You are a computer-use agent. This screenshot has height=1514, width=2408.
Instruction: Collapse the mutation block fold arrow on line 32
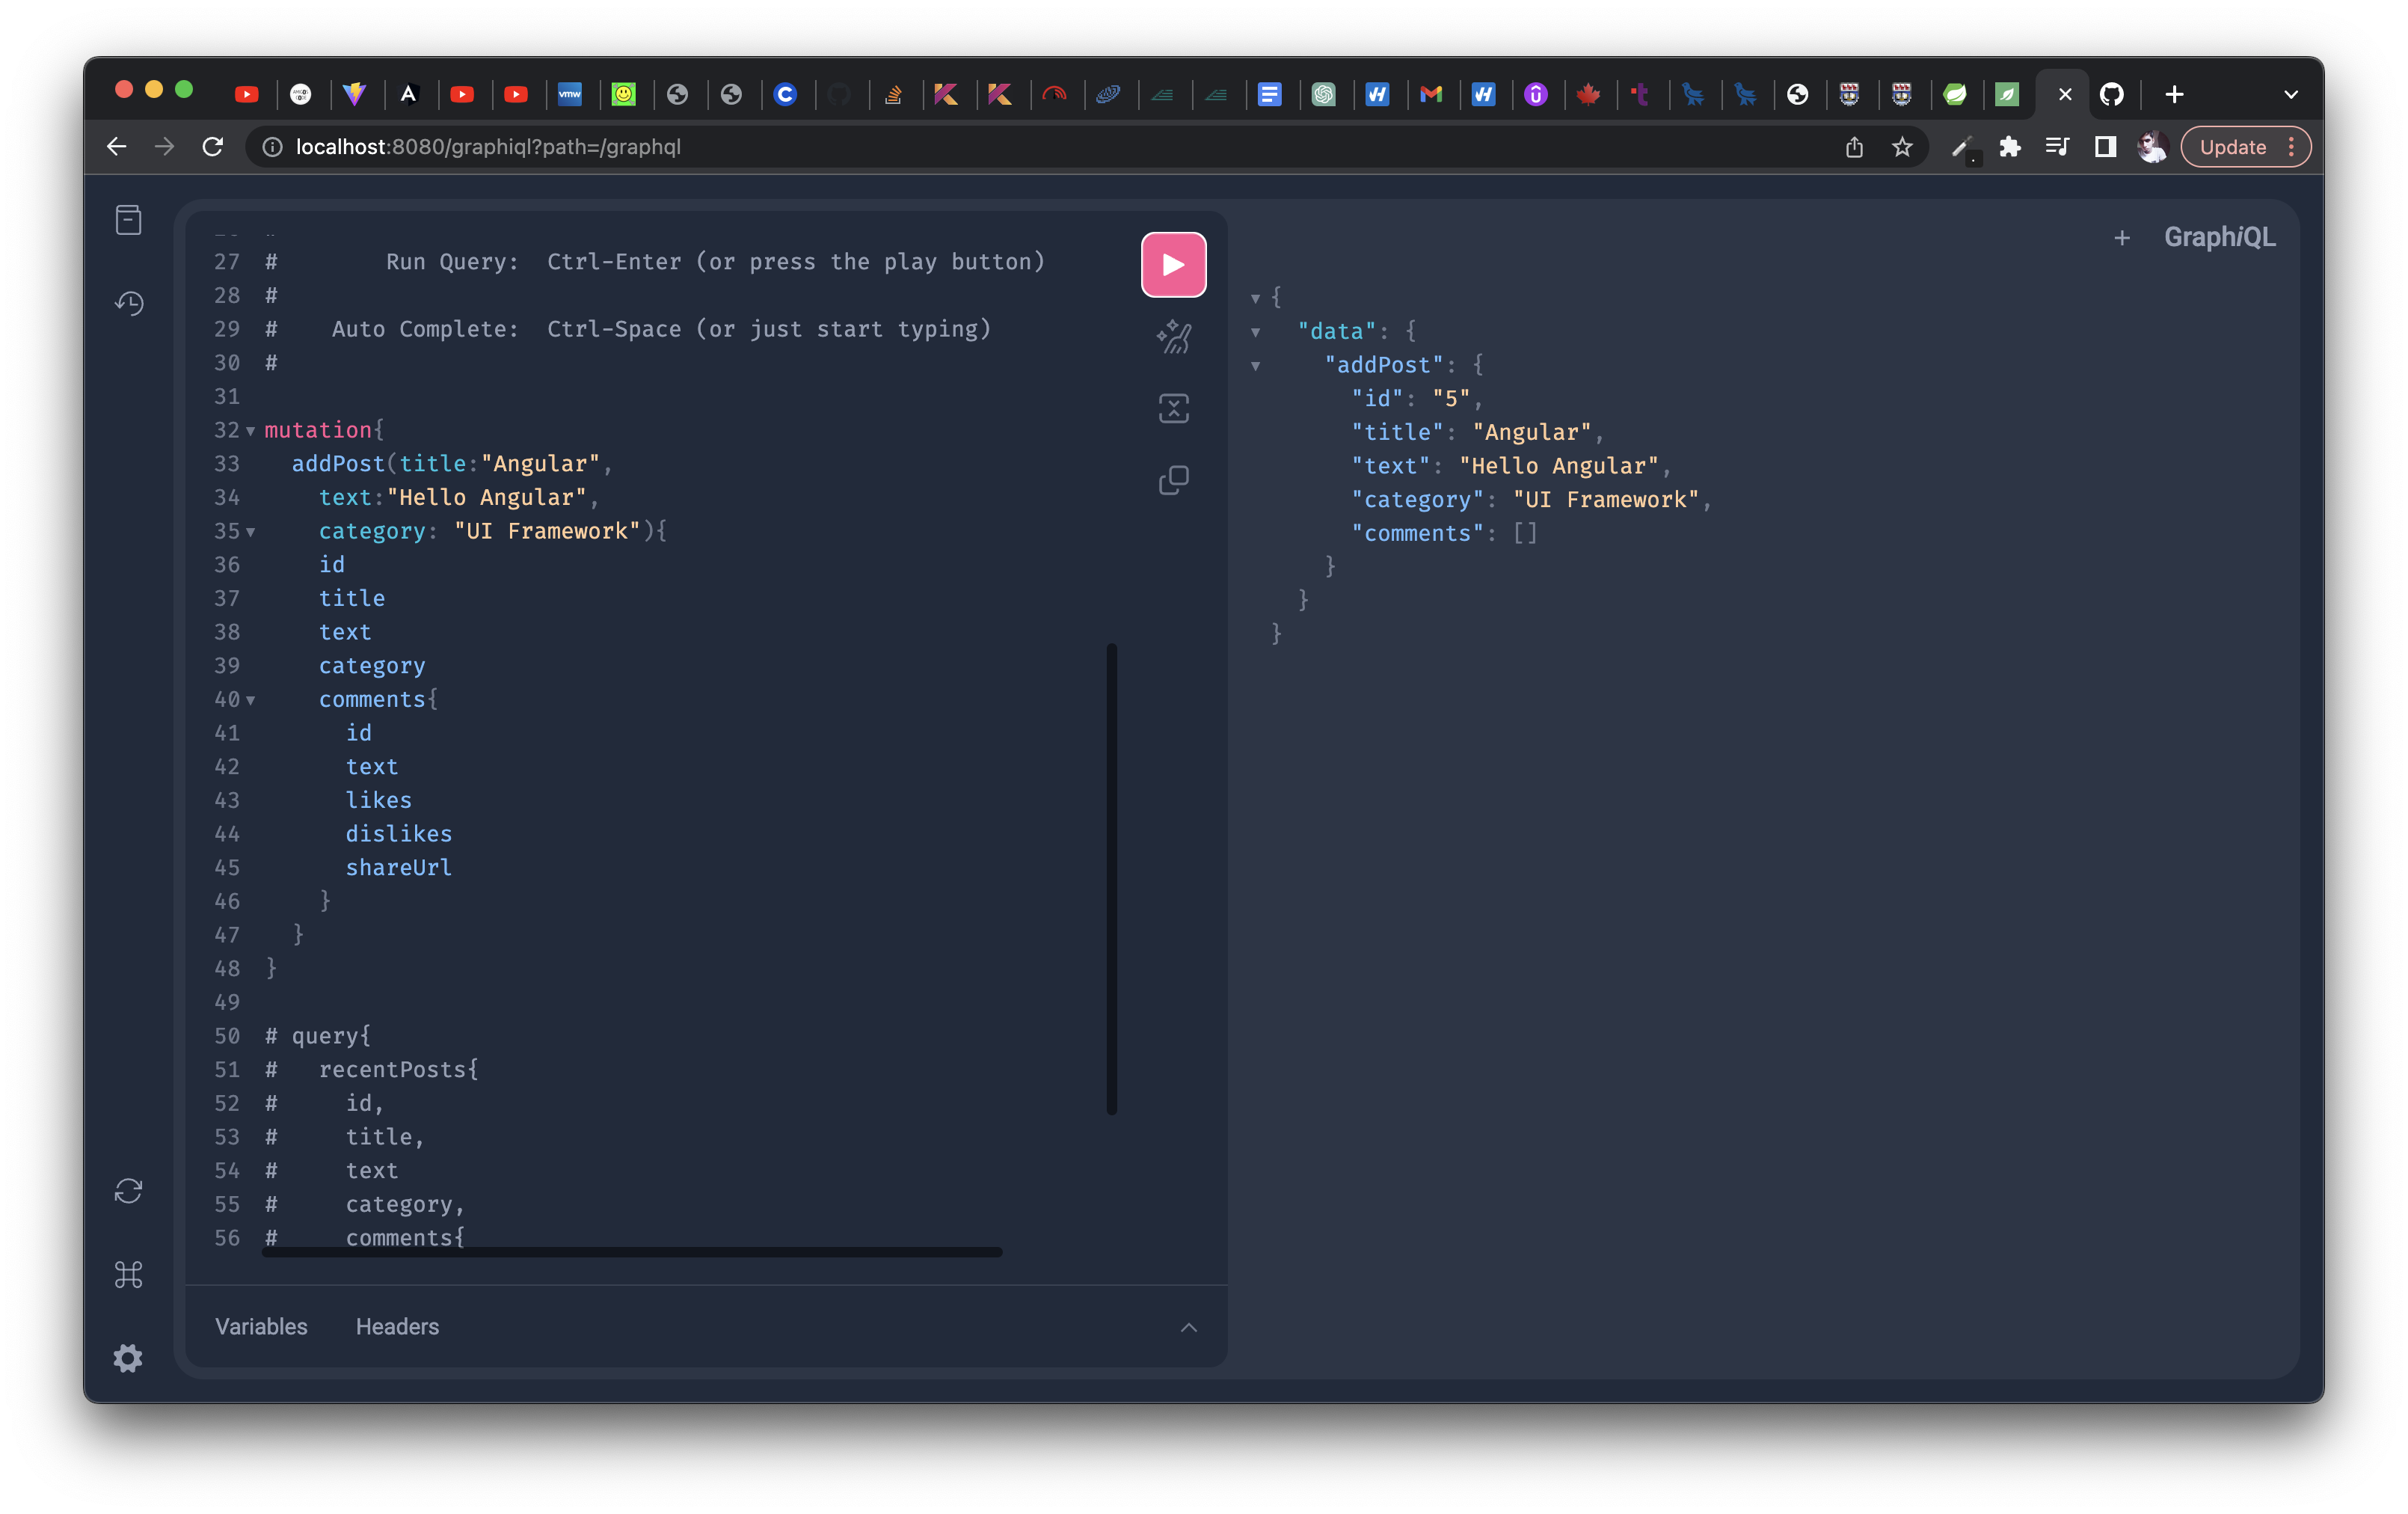[x=250, y=431]
